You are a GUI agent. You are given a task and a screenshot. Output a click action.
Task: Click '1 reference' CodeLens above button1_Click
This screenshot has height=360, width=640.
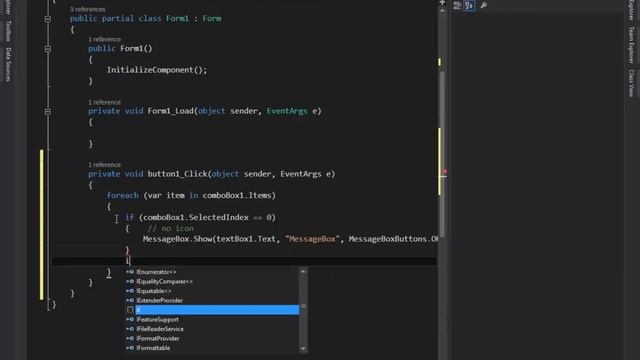click(x=104, y=164)
